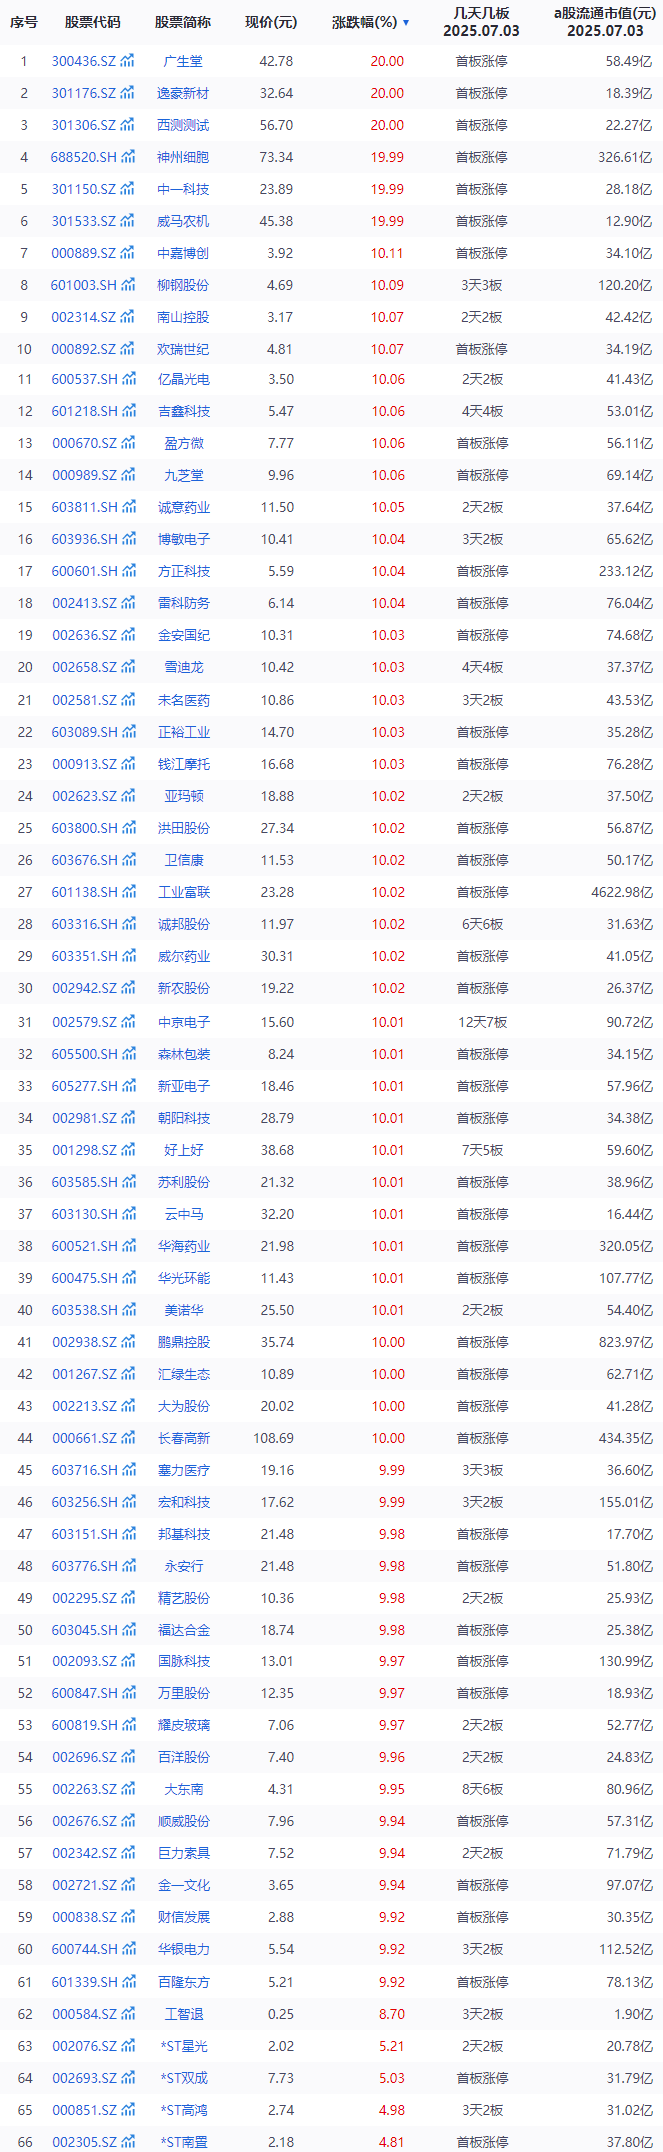
Task: Open stock code link 000851.SZ
Action: [84, 2110]
